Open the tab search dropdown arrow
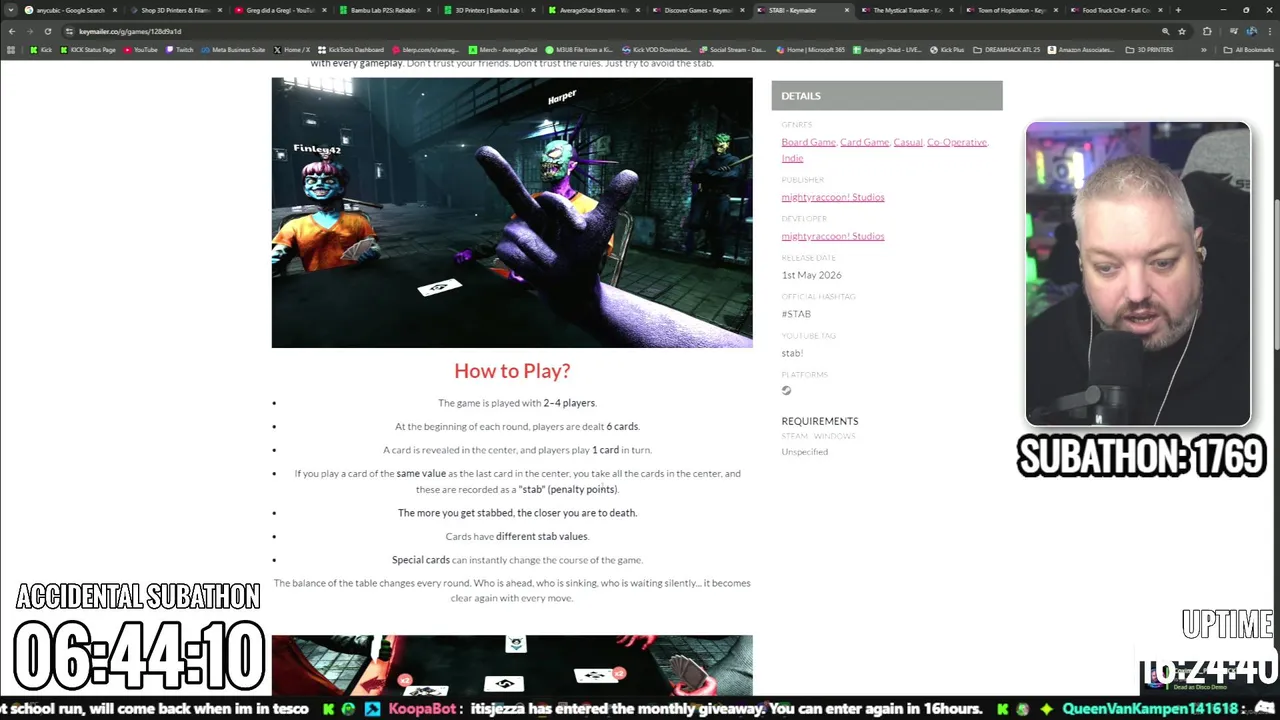1280x720 pixels. click(x=12, y=10)
